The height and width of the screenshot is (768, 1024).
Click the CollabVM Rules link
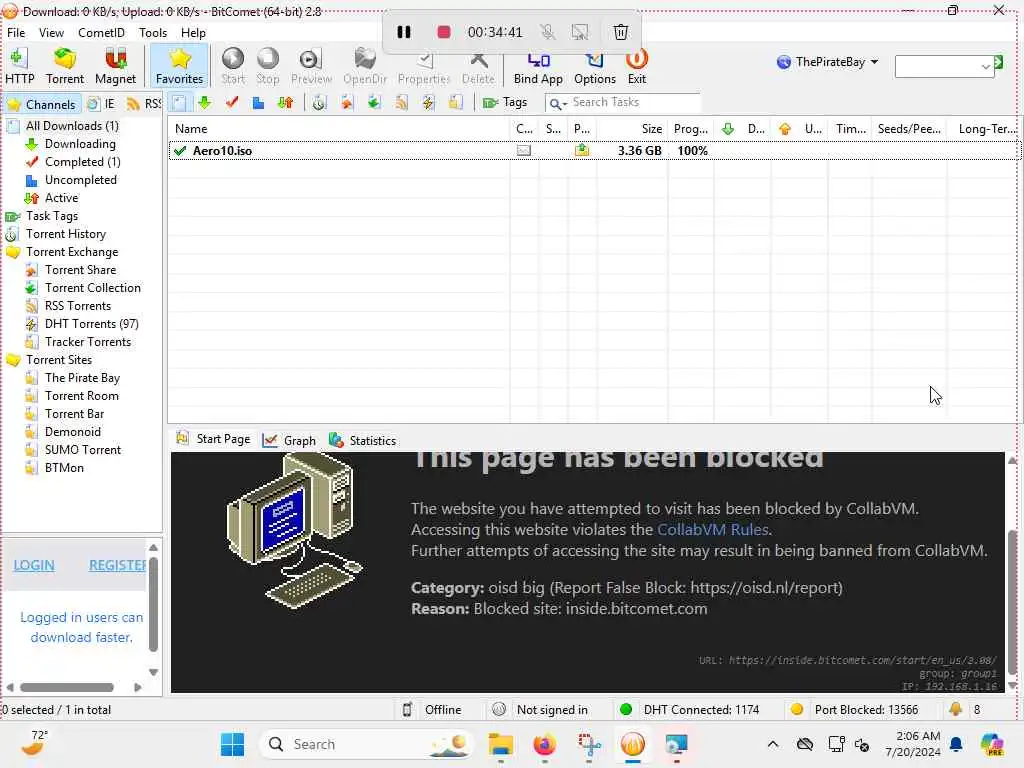coord(712,530)
